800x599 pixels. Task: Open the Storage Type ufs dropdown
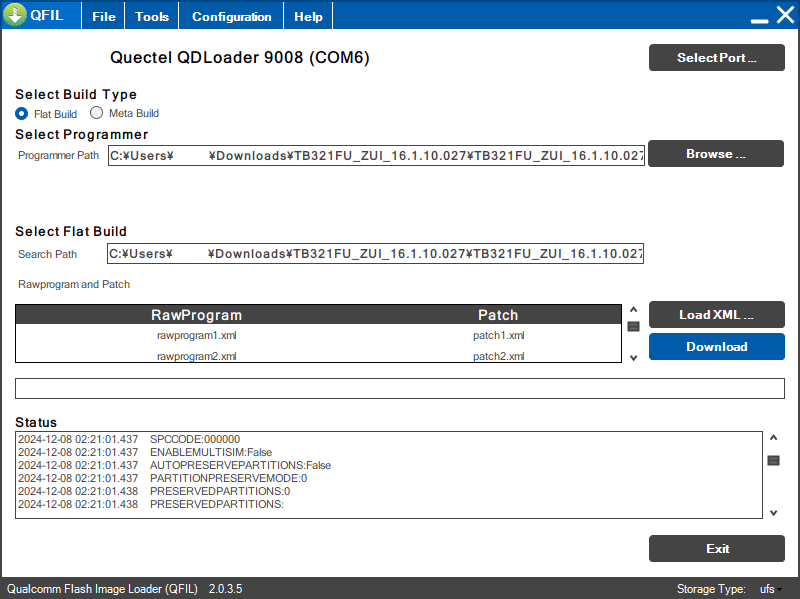pyautogui.click(x=770, y=589)
